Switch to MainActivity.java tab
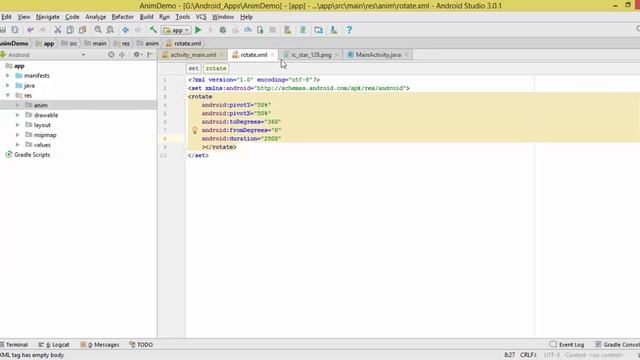Viewport: 640px width, 360px height. (378, 55)
